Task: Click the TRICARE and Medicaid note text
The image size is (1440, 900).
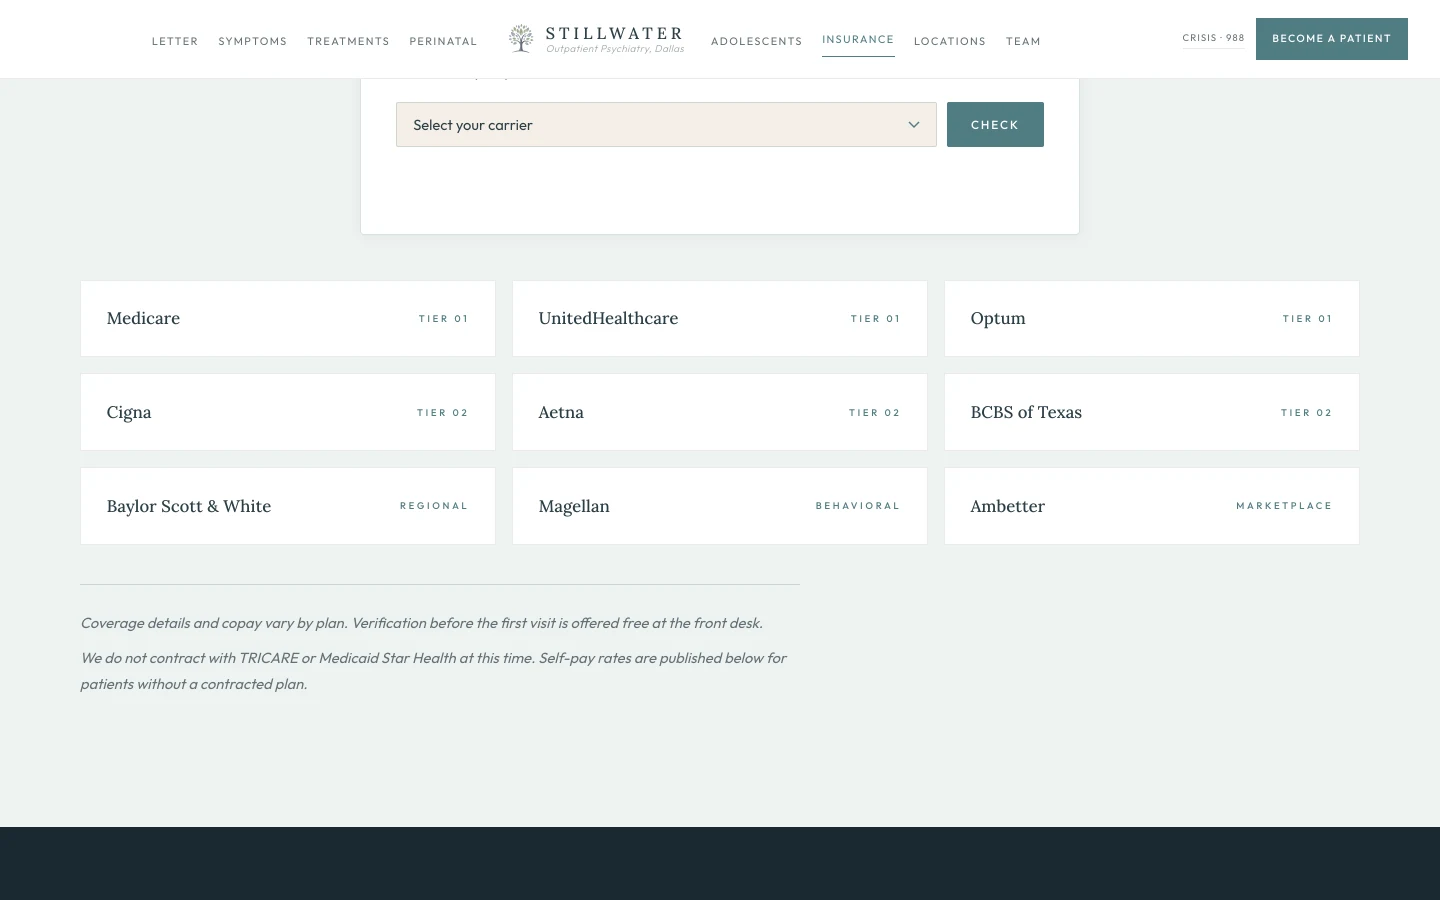Action: (x=434, y=671)
